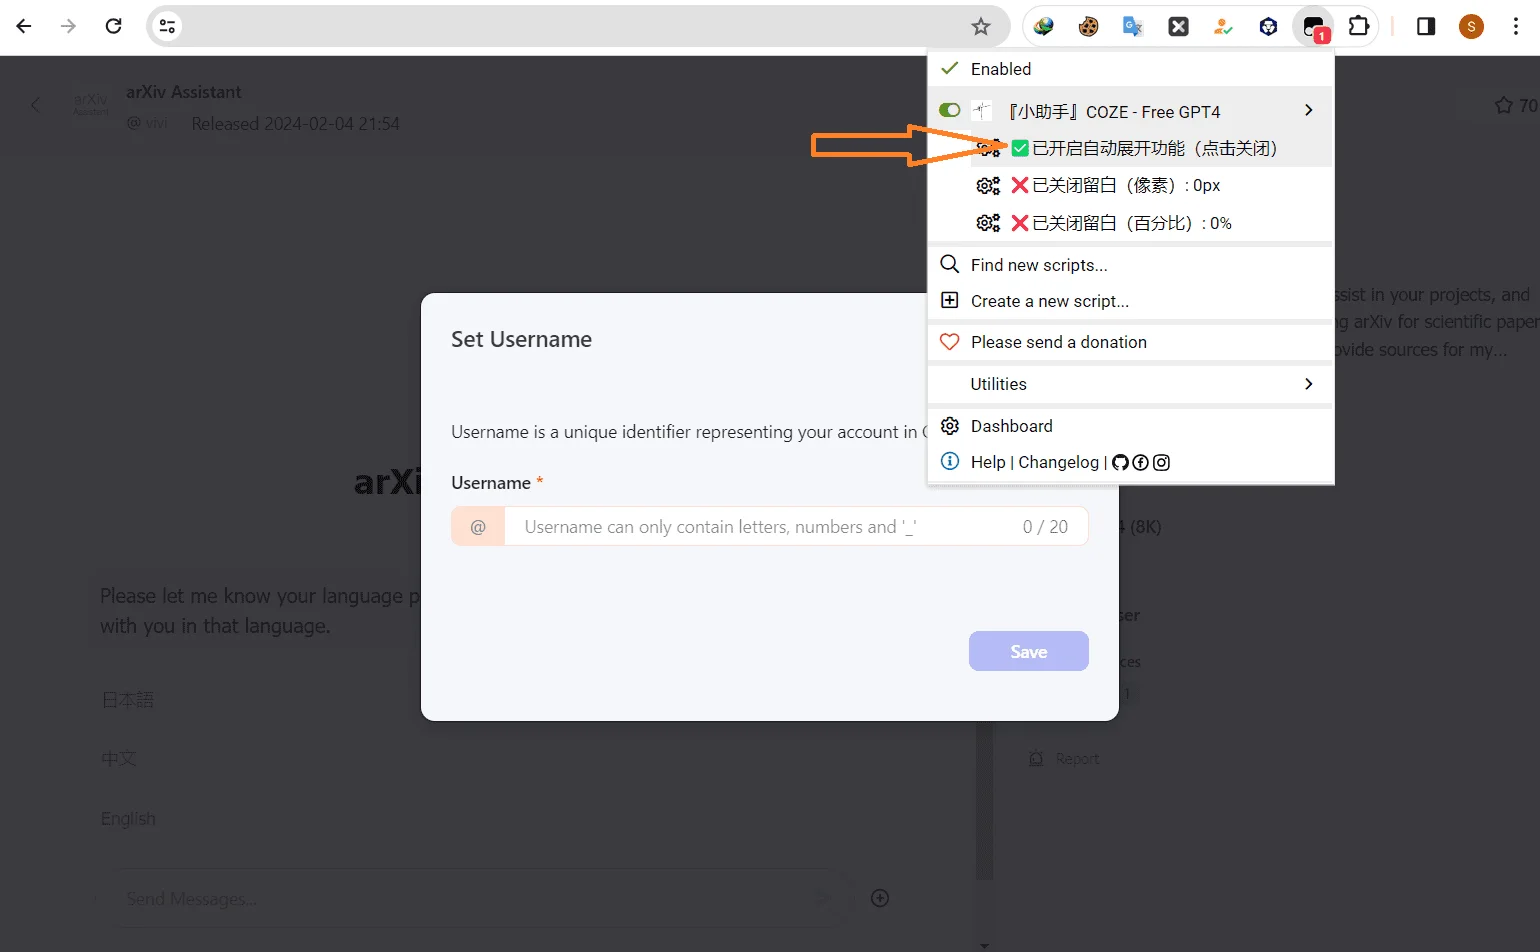Click the Set Username heading
The width and height of the screenshot is (1540, 952).
(x=521, y=339)
